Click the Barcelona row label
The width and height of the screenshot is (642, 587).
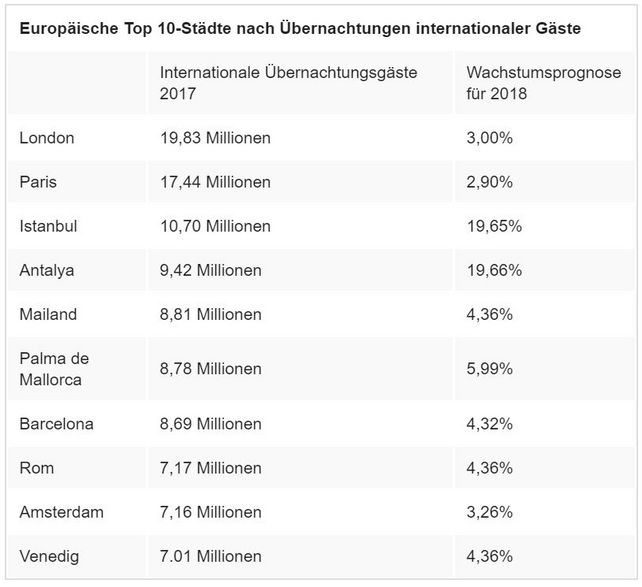tap(56, 424)
